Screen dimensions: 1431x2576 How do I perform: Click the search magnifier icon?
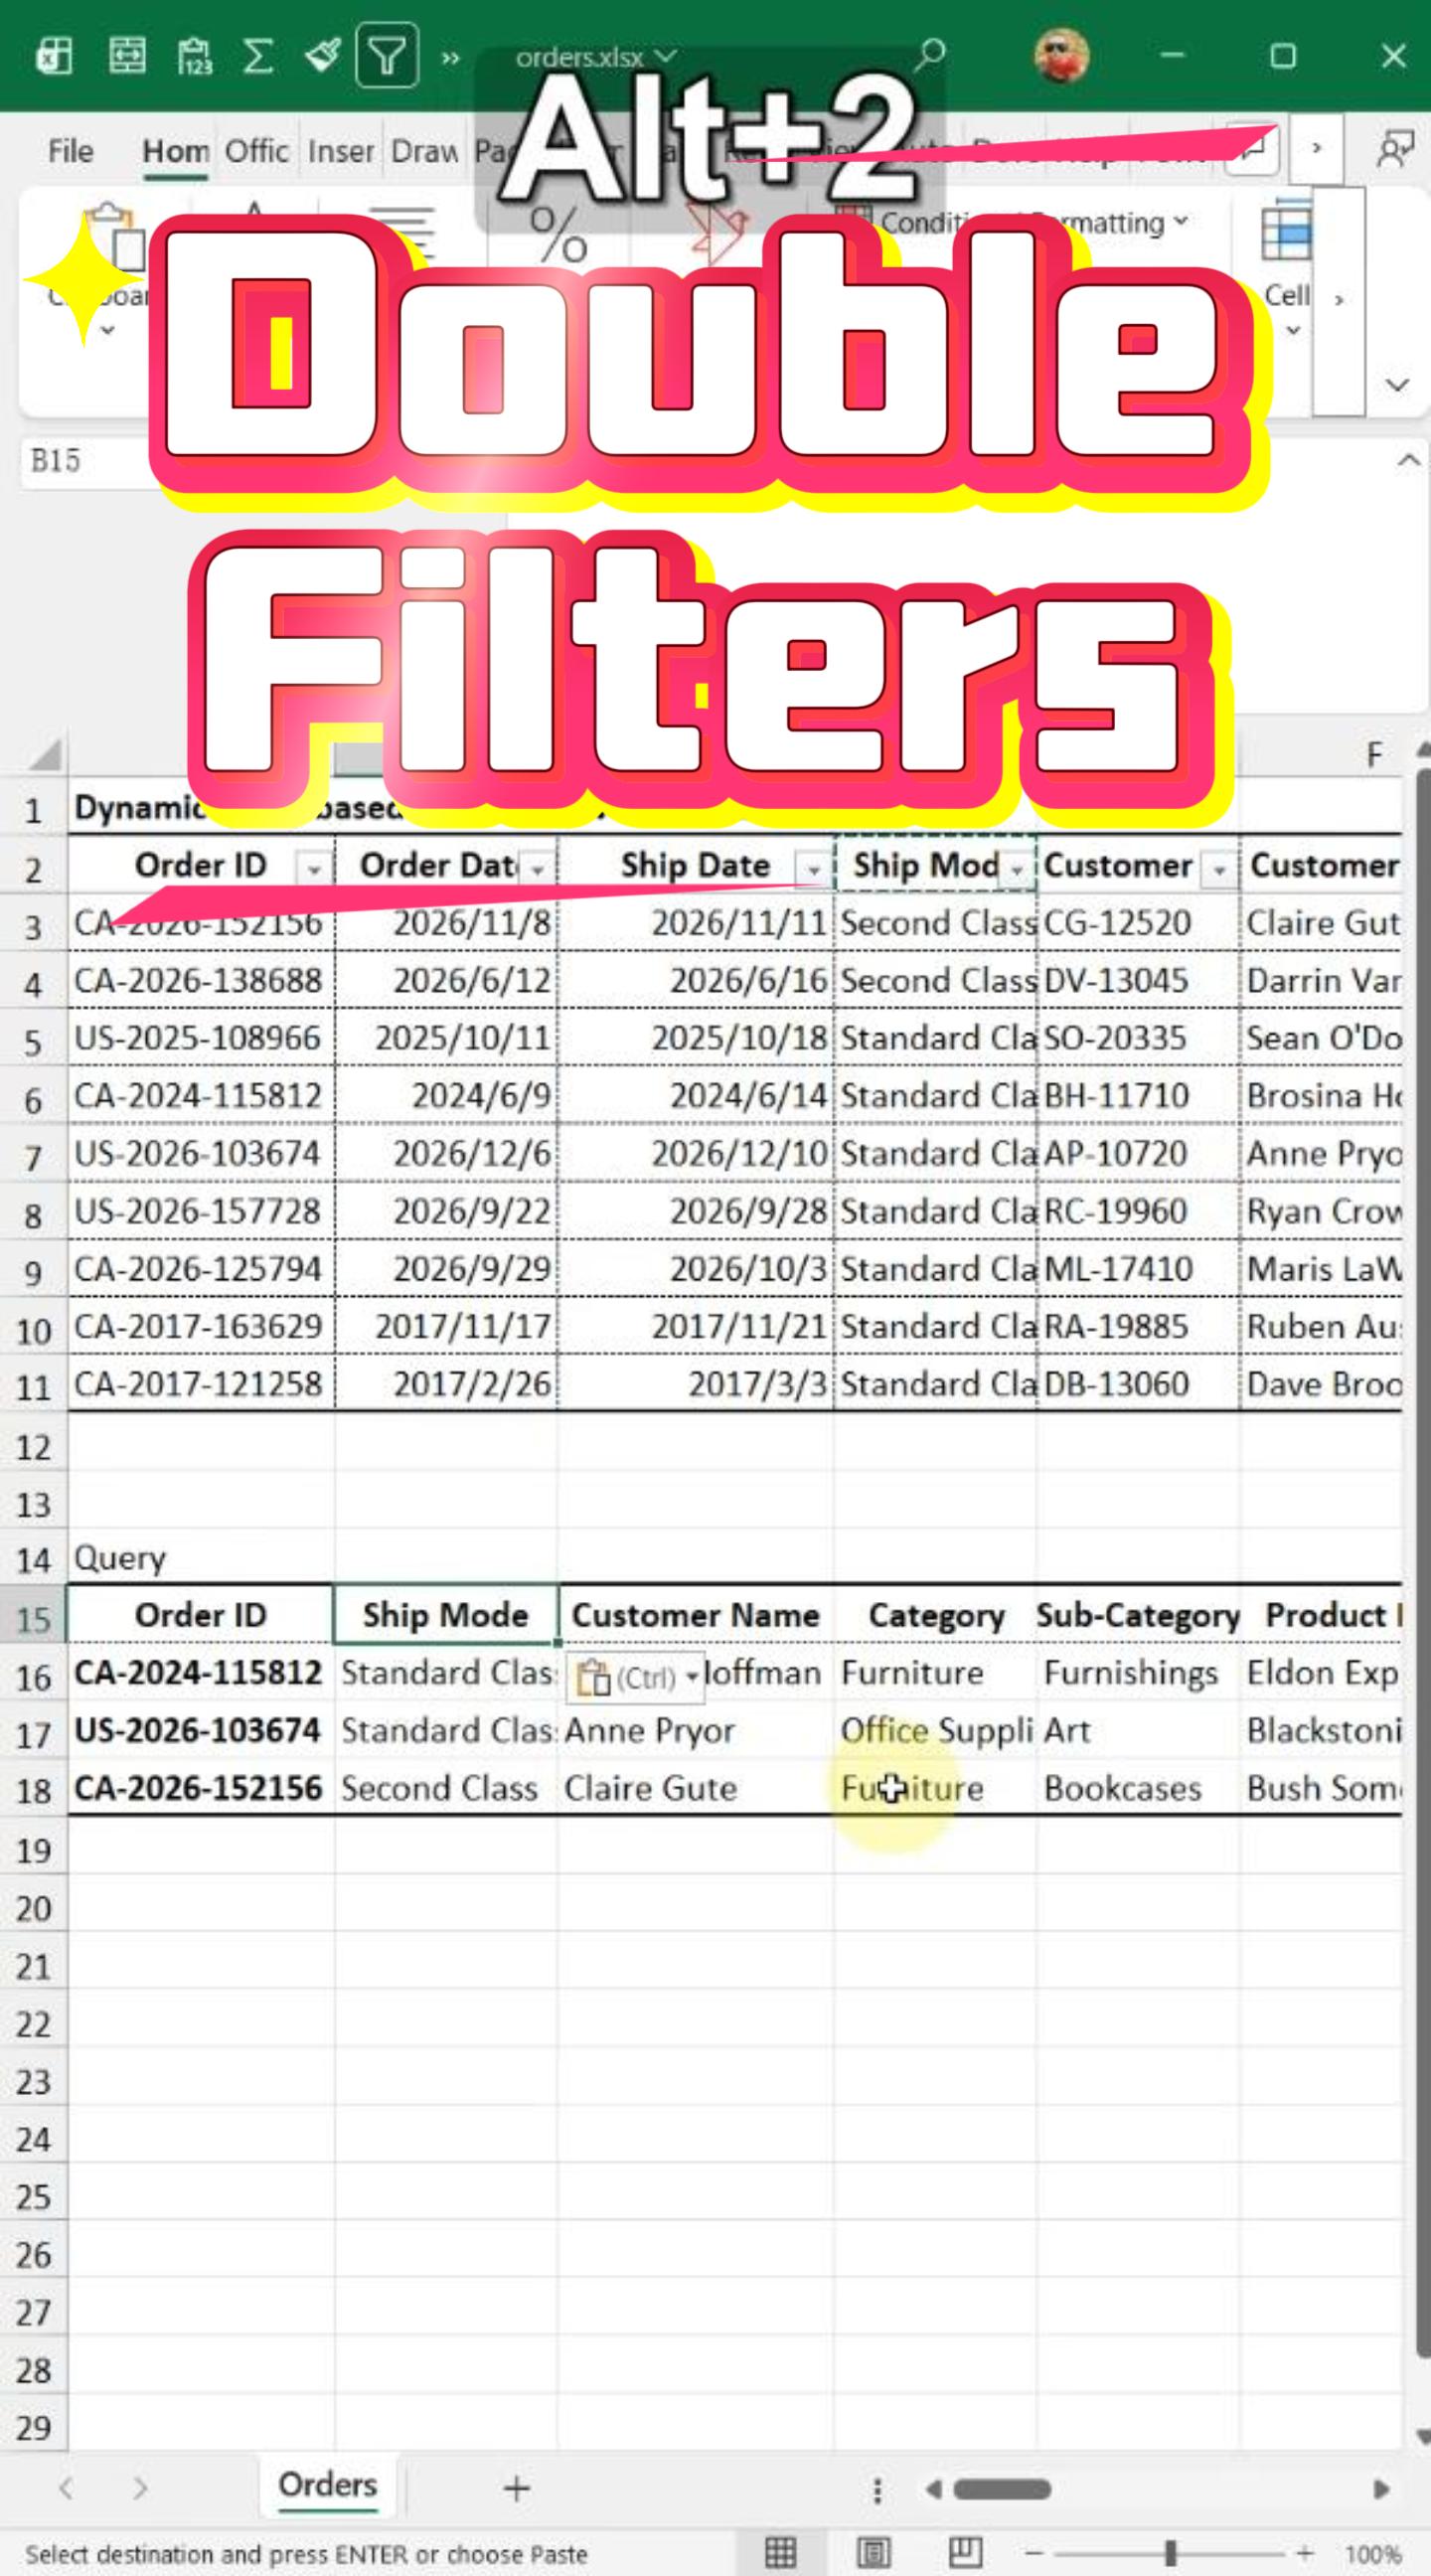(x=929, y=55)
